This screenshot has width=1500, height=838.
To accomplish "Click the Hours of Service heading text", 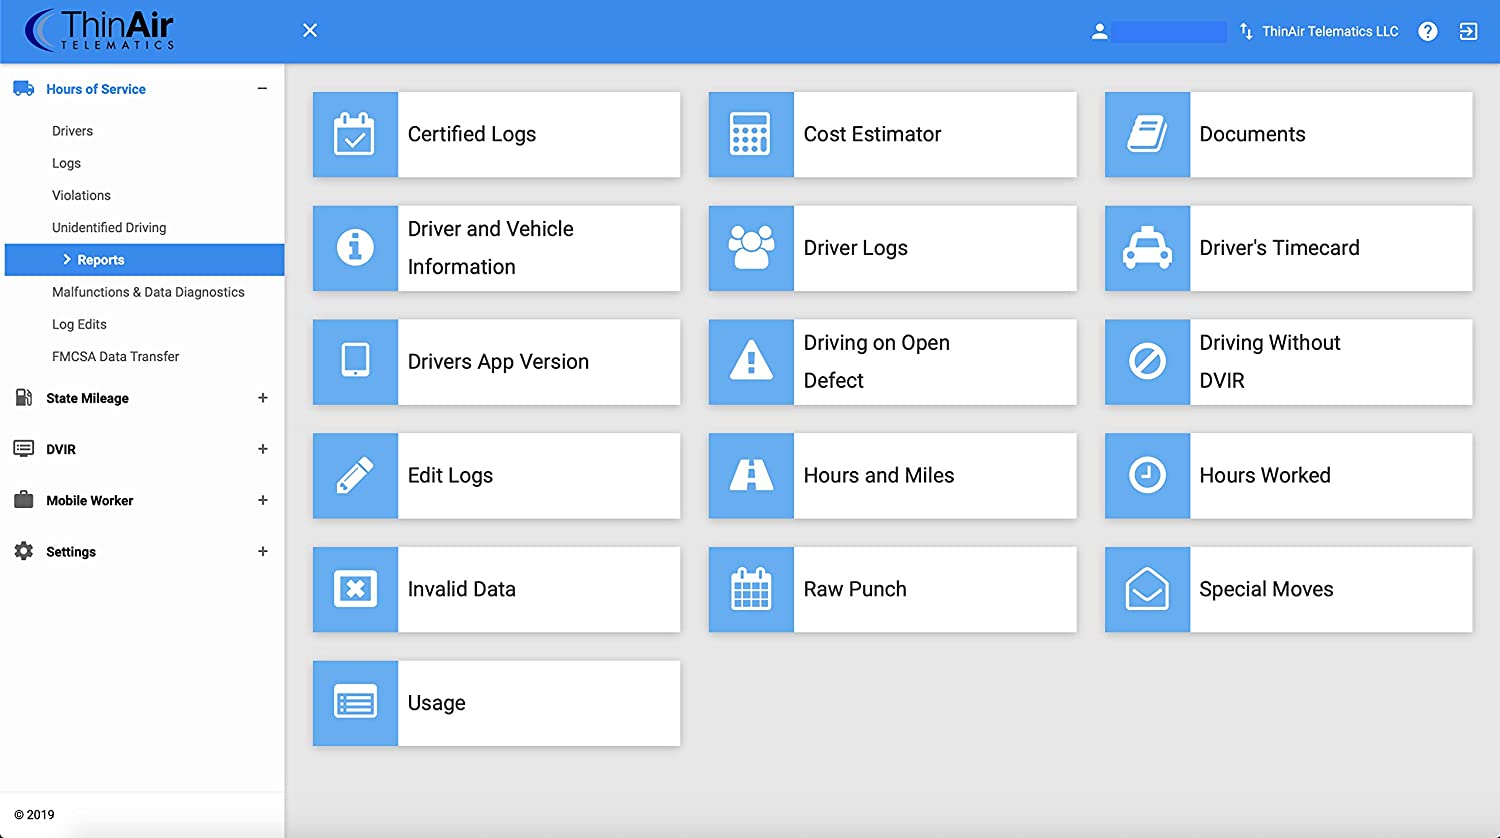I will coord(96,89).
